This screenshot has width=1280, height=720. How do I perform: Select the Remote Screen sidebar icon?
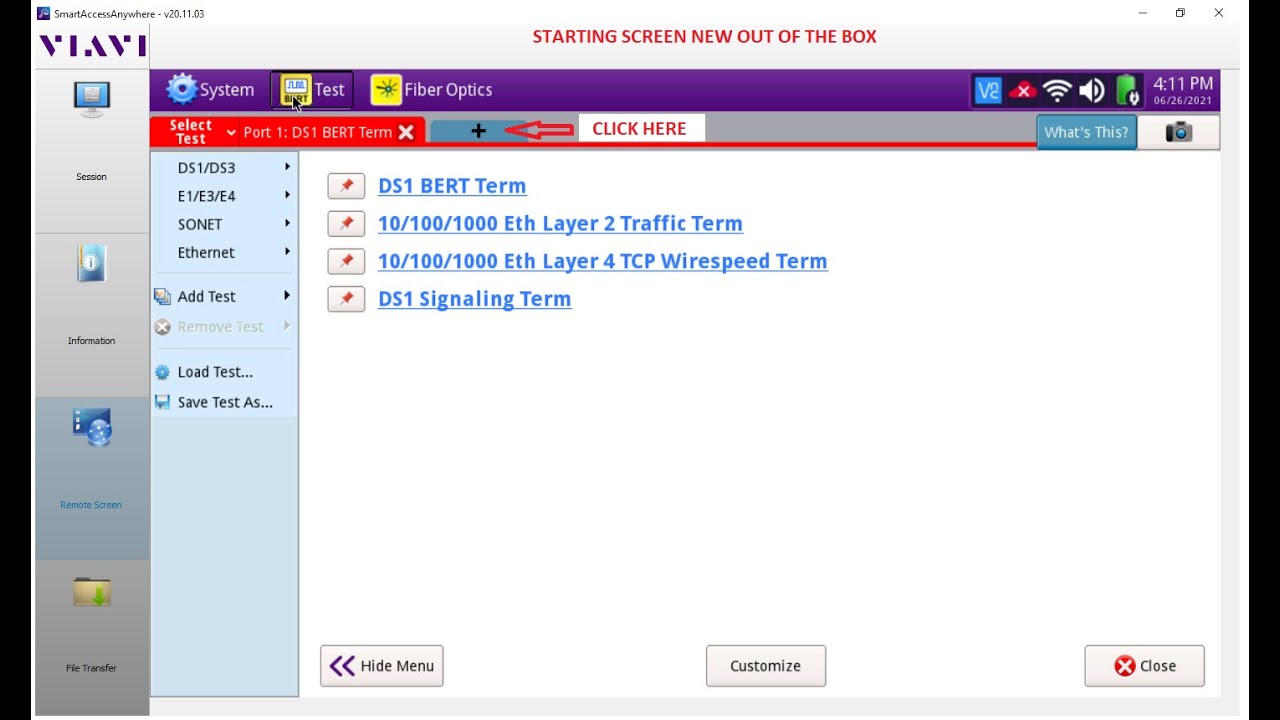pyautogui.click(x=92, y=428)
